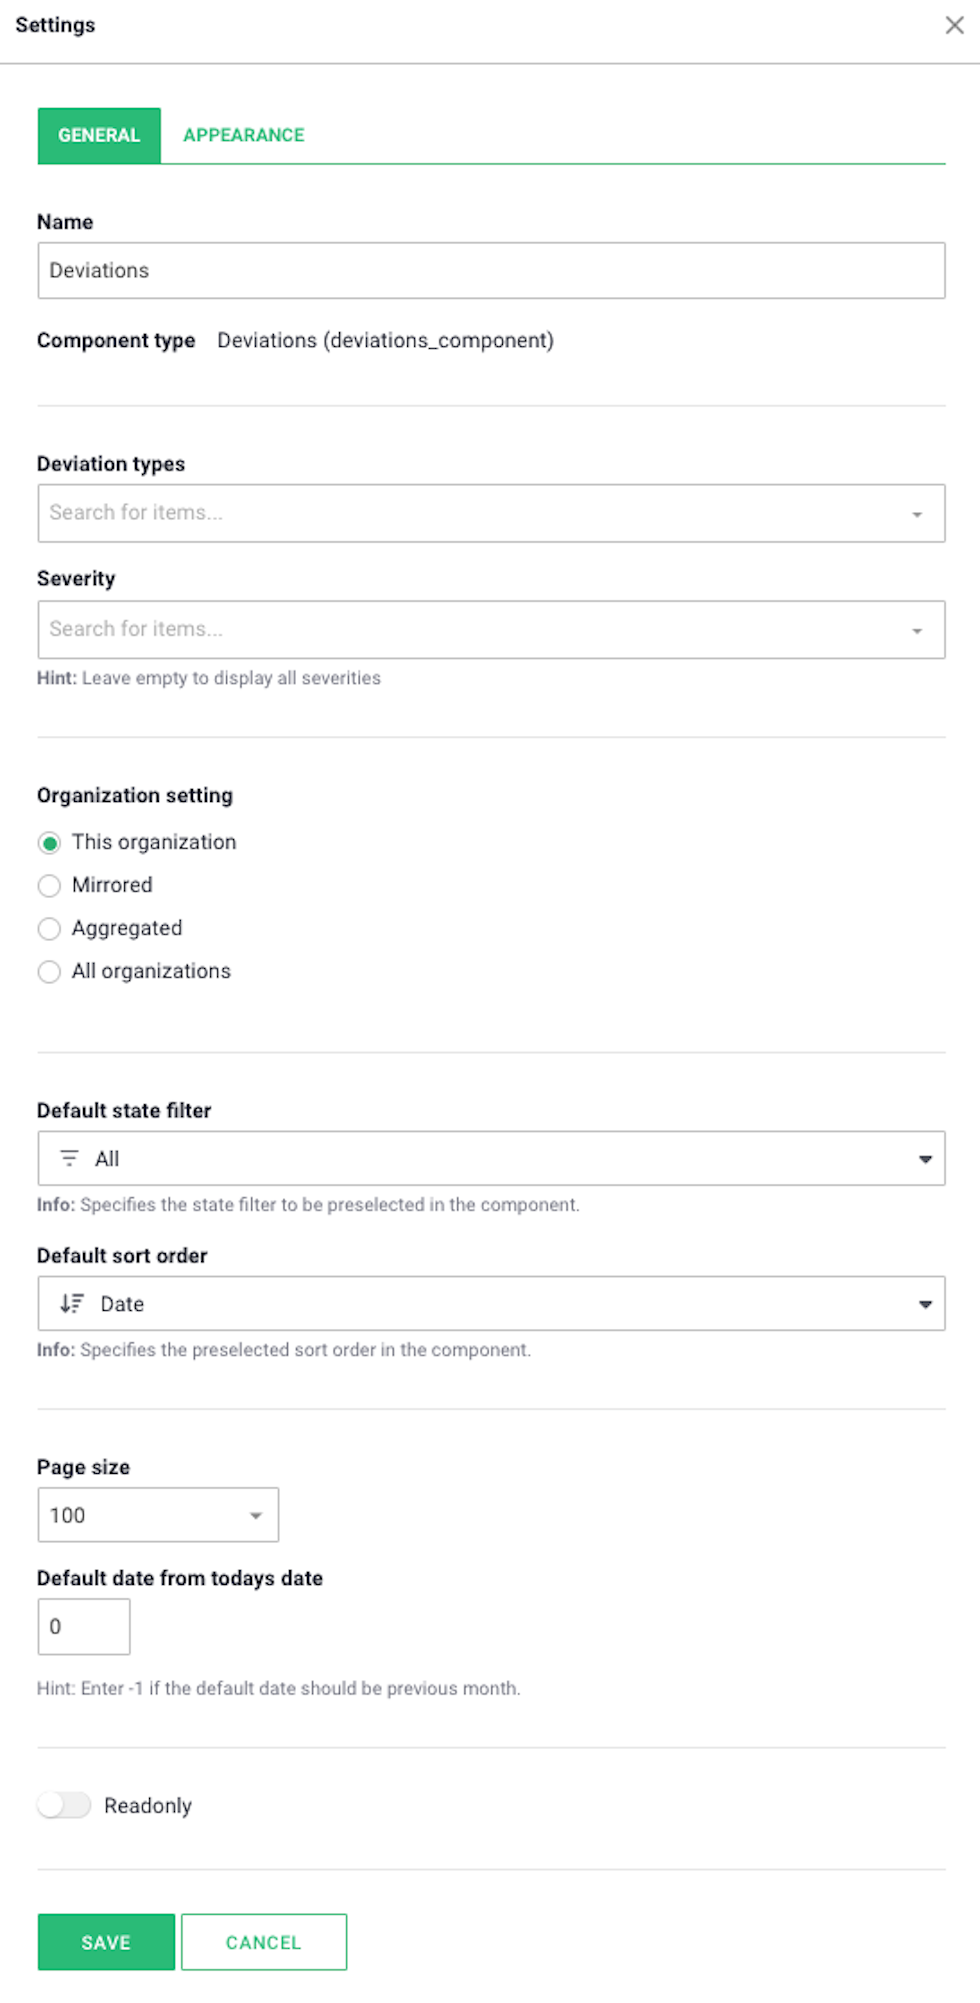This screenshot has height=2003, width=980.
Task: Switch to the Appearance tab
Action: (x=243, y=135)
